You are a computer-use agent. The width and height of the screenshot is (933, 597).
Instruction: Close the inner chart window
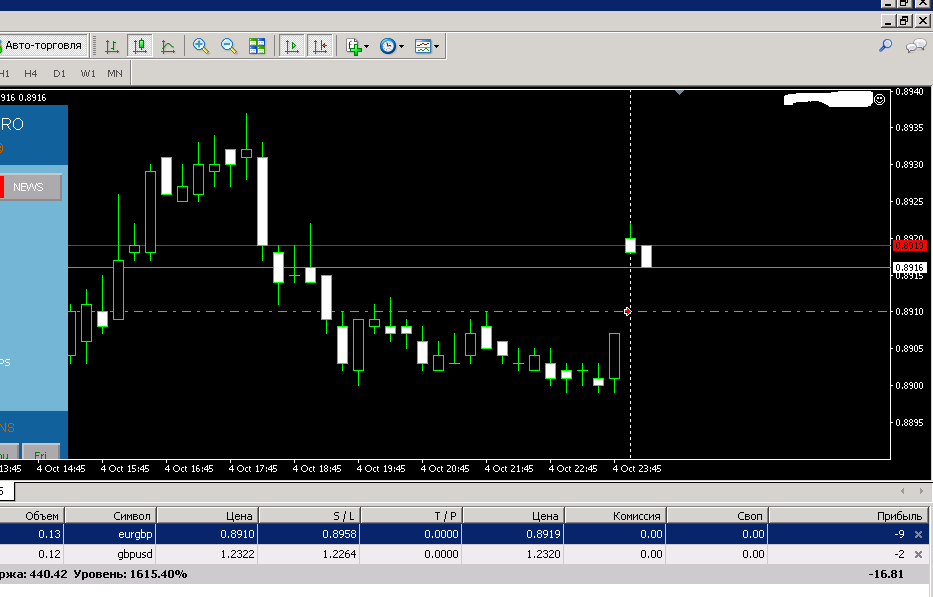coord(922,21)
